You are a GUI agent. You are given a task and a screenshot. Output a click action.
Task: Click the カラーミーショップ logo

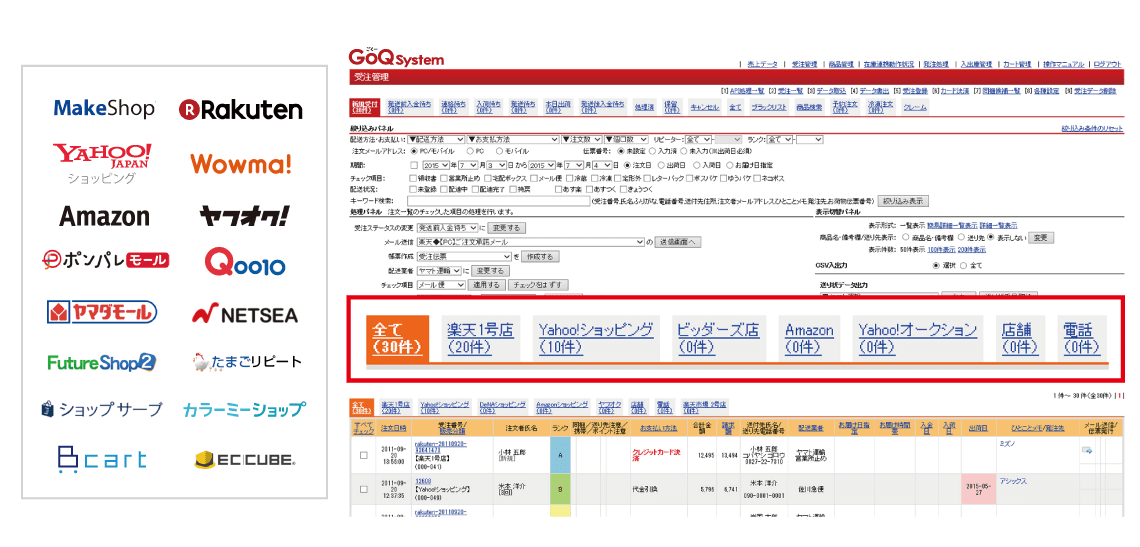[x=244, y=410]
